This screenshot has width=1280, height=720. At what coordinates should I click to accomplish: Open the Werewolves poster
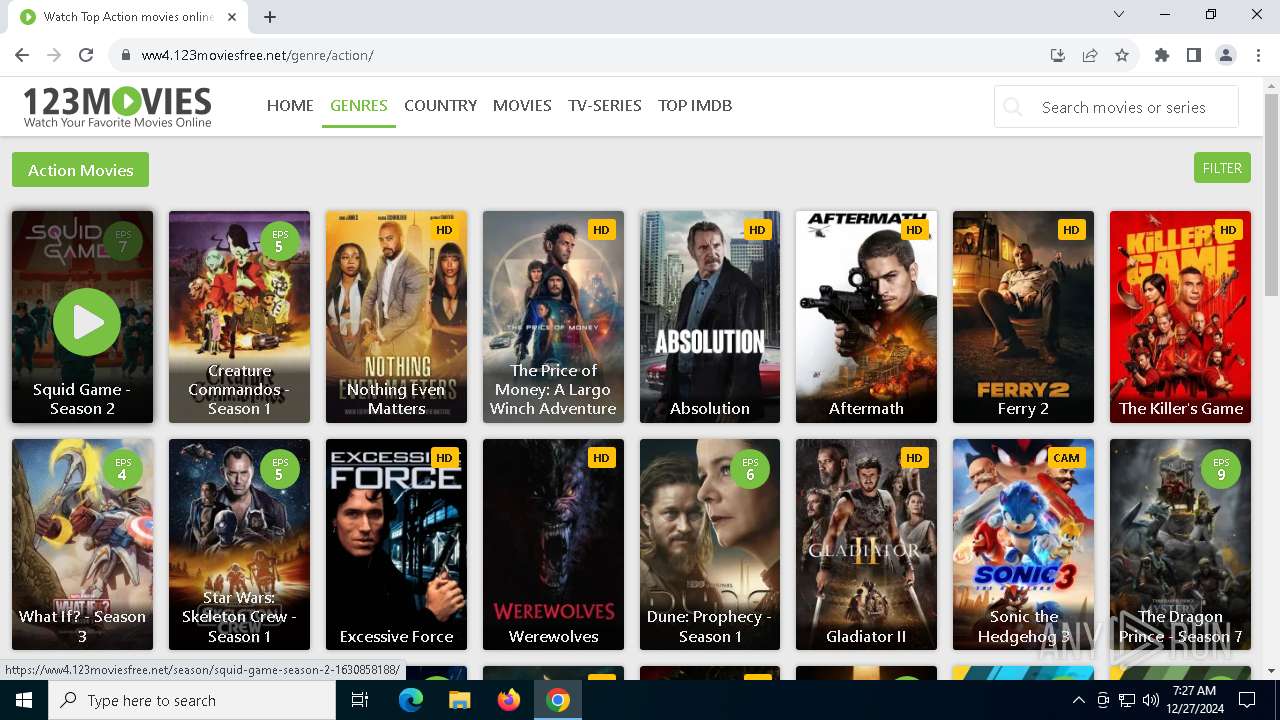[553, 544]
